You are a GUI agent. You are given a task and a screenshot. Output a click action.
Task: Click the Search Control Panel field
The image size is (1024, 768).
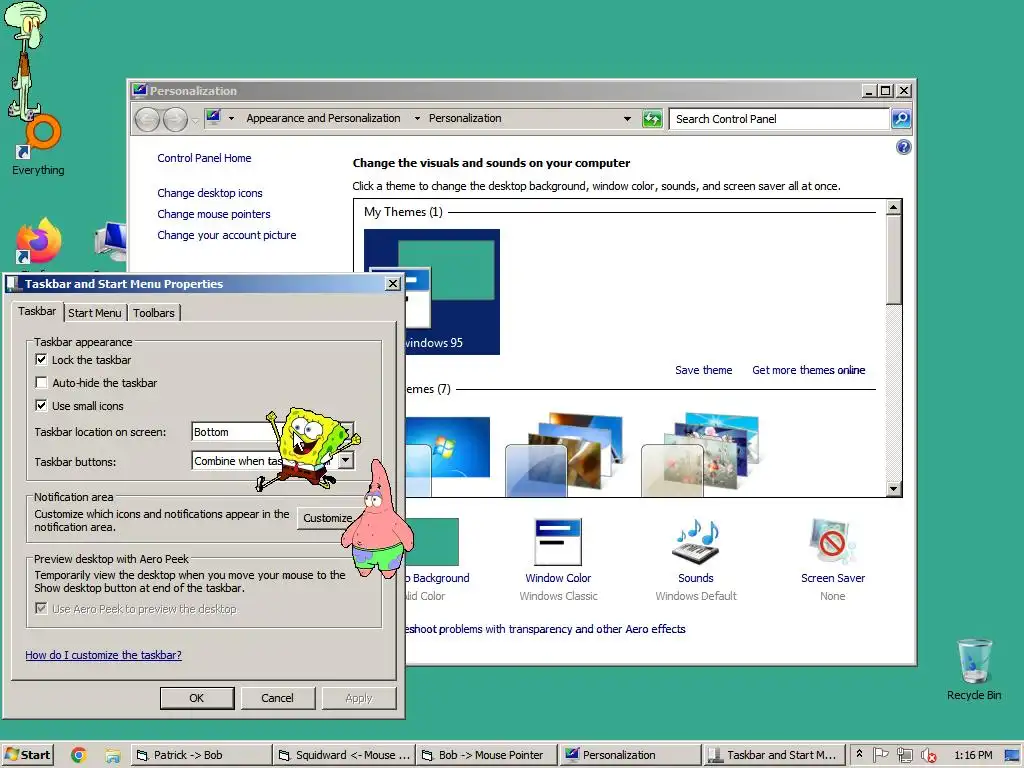pyautogui.click(x=779, y=119)
